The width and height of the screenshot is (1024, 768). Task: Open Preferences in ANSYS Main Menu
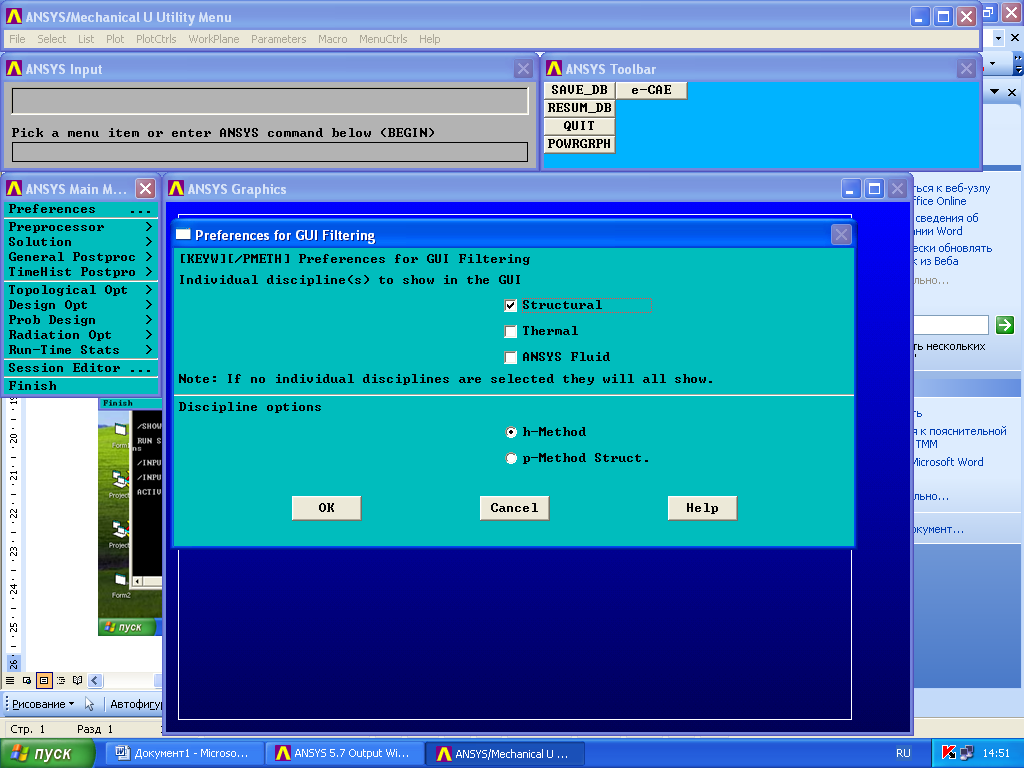pyautogui.click(x=81, y=209)
